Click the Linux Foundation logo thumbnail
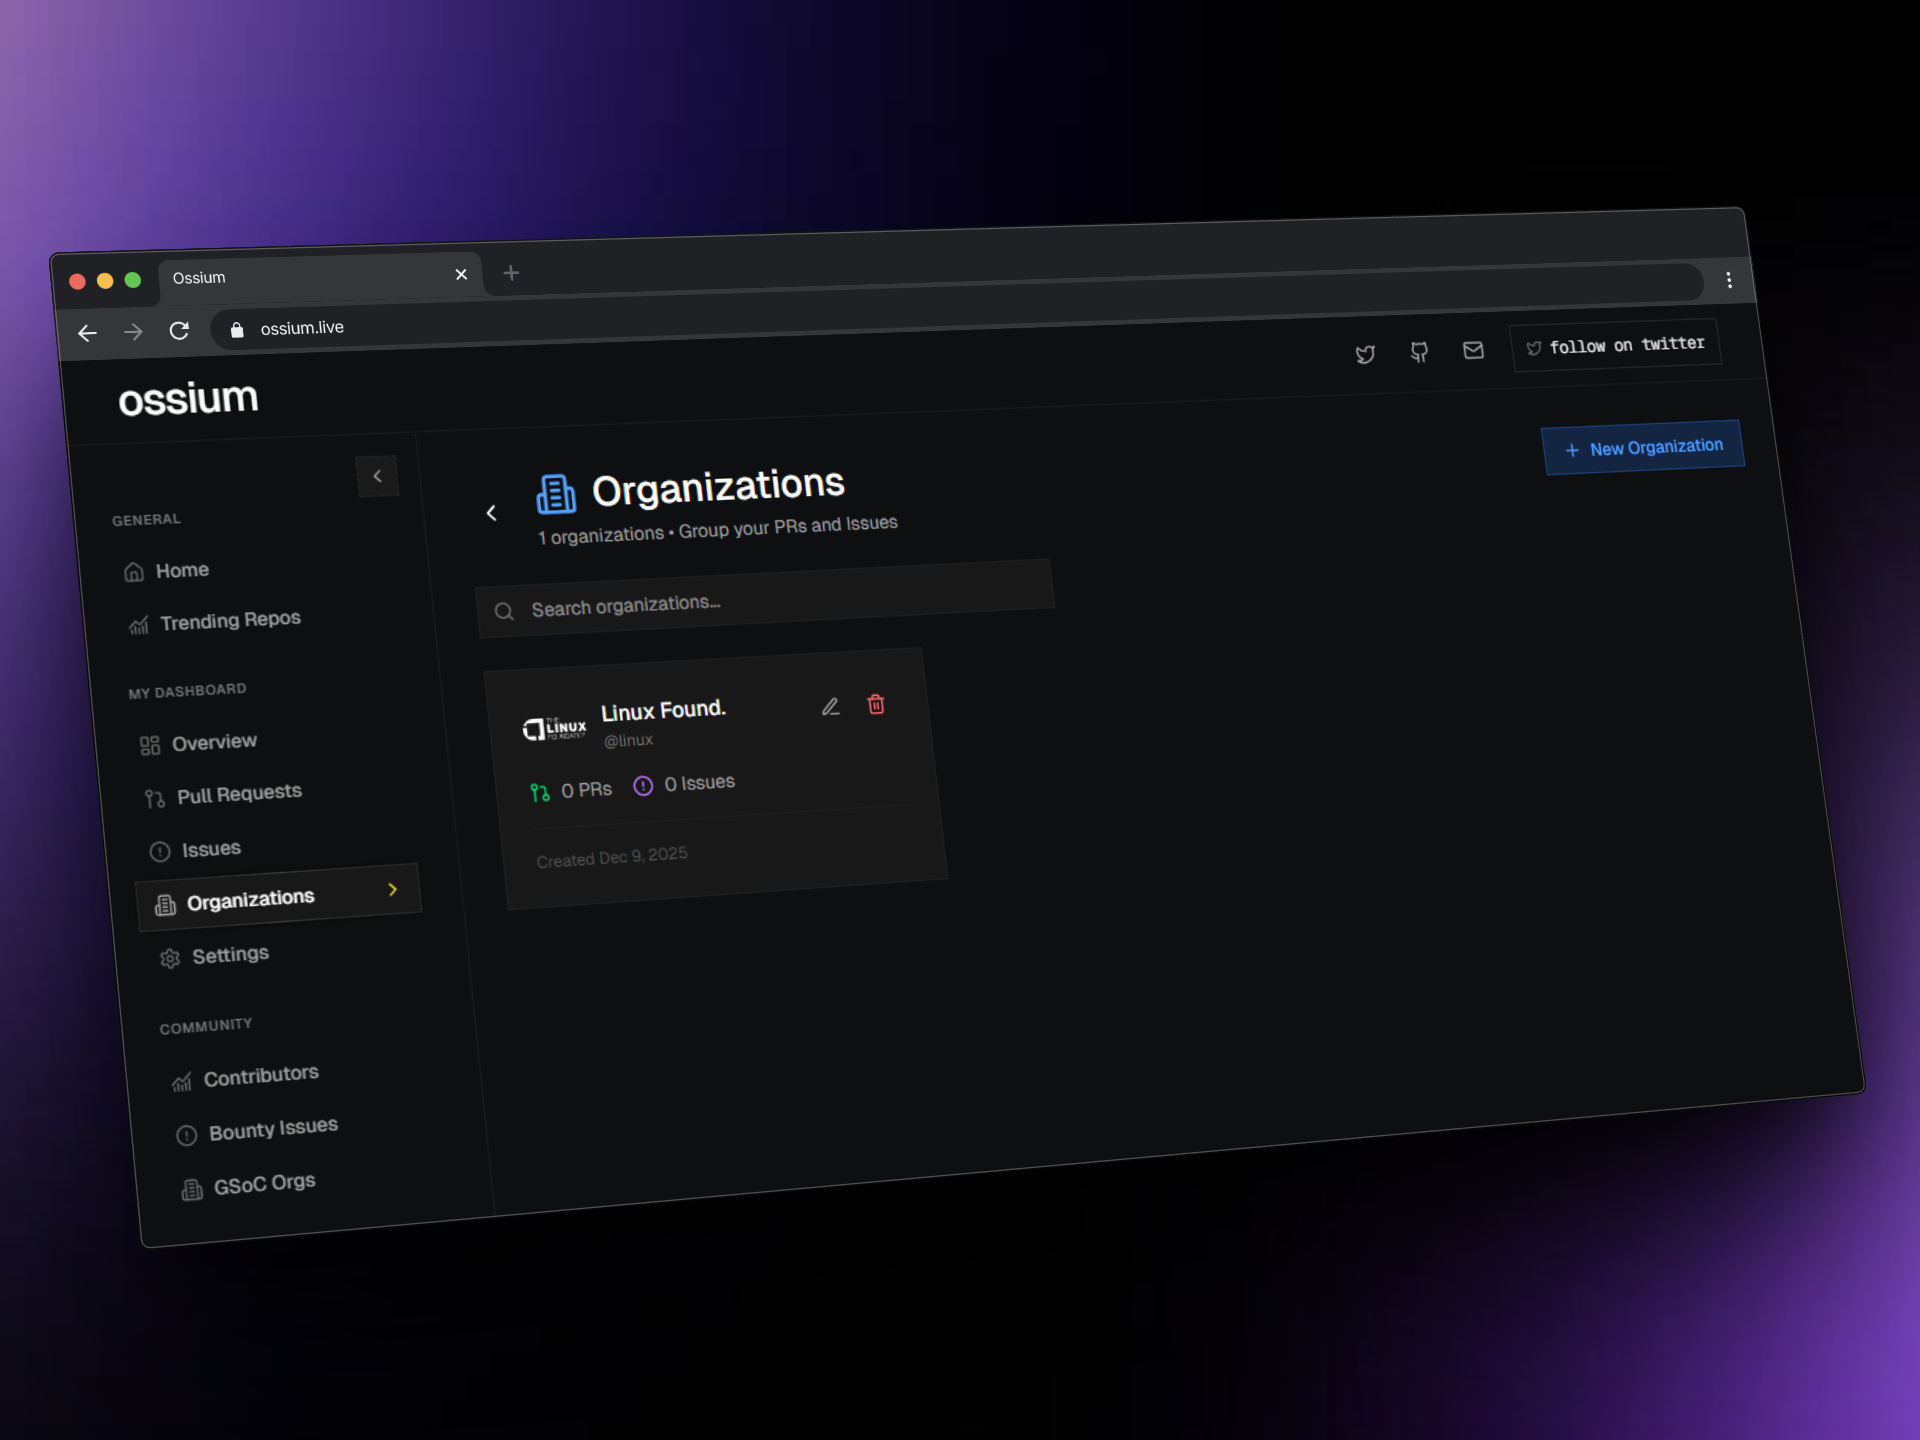1920x1440 pixels. tap(557, 727)
